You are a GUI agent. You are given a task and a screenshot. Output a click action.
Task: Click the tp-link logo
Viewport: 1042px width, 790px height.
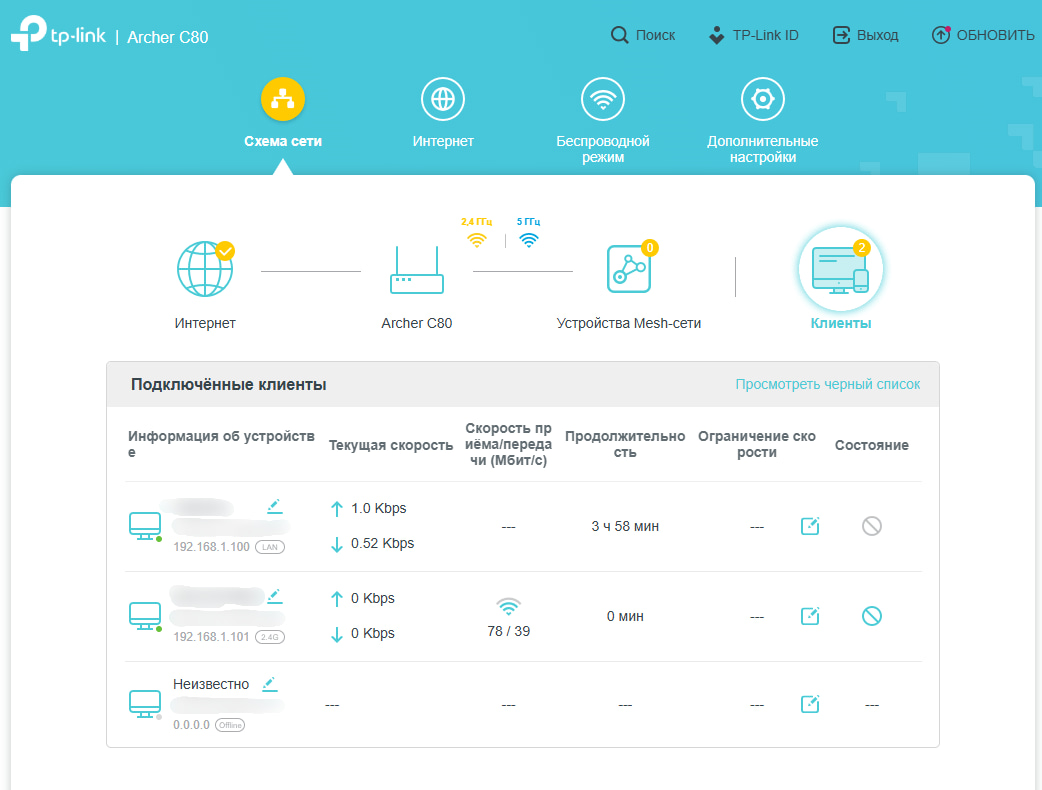point(58,33)
